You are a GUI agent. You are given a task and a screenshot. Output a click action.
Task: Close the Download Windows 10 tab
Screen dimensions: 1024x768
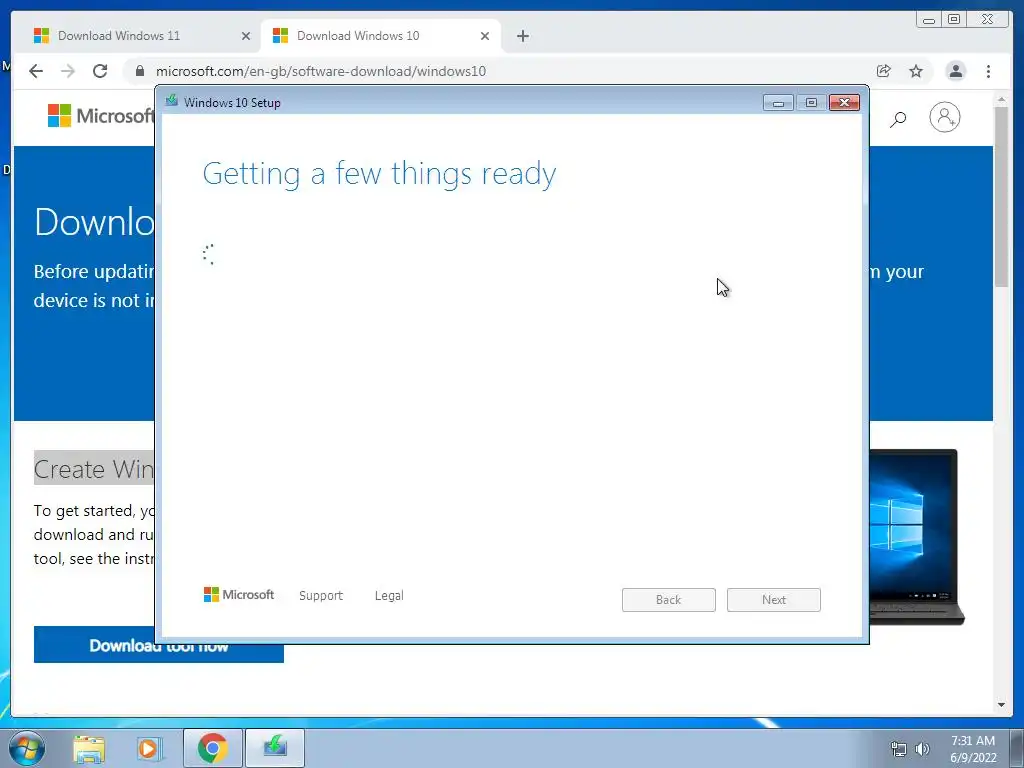click(485, 36)
